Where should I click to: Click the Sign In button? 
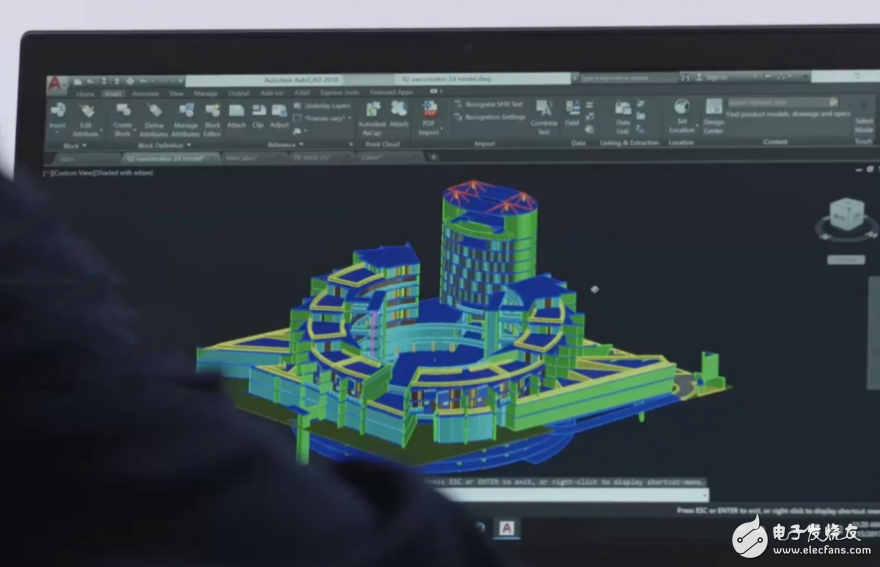tap(716, 77)
